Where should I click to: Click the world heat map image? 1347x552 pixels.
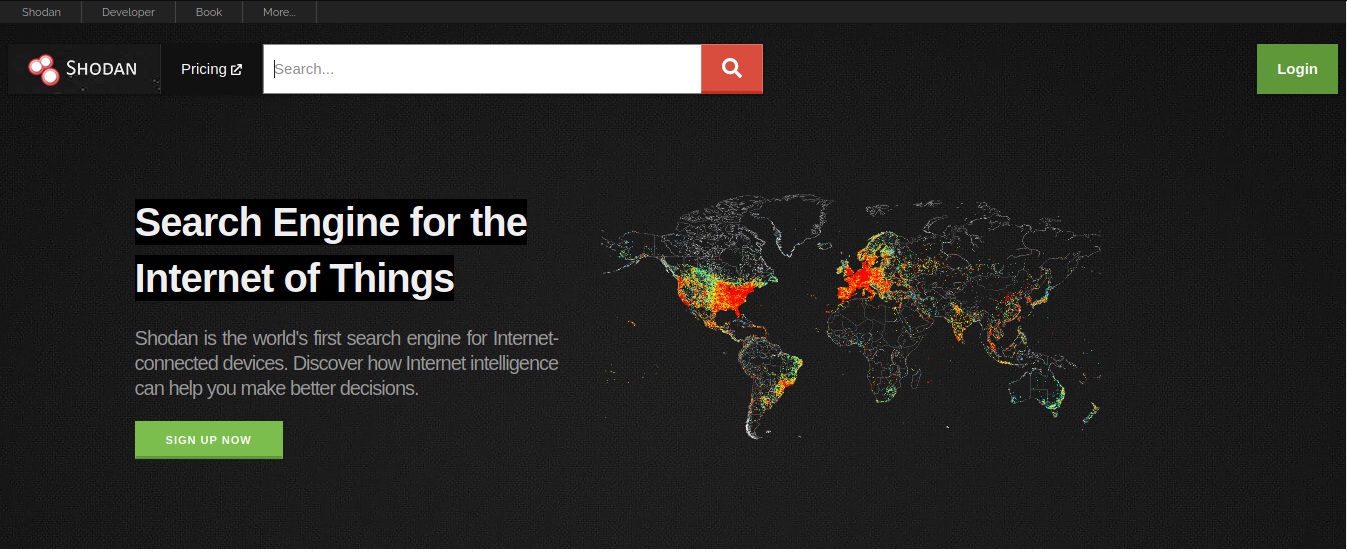851,315
